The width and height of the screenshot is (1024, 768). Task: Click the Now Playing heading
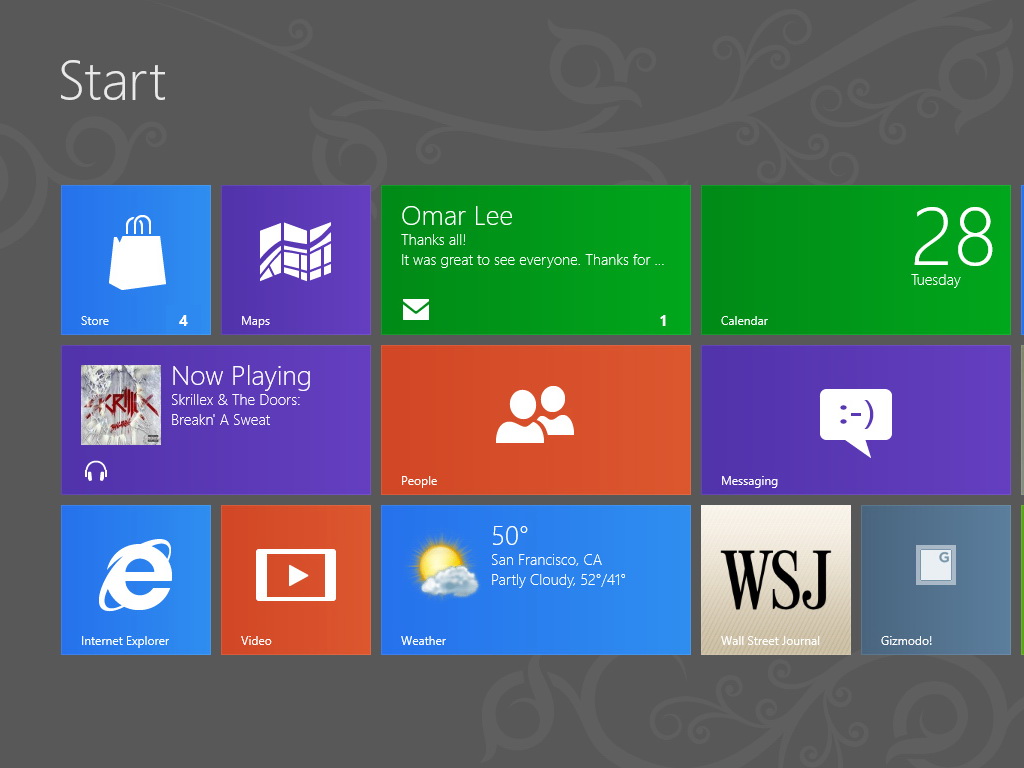point(241,376)
